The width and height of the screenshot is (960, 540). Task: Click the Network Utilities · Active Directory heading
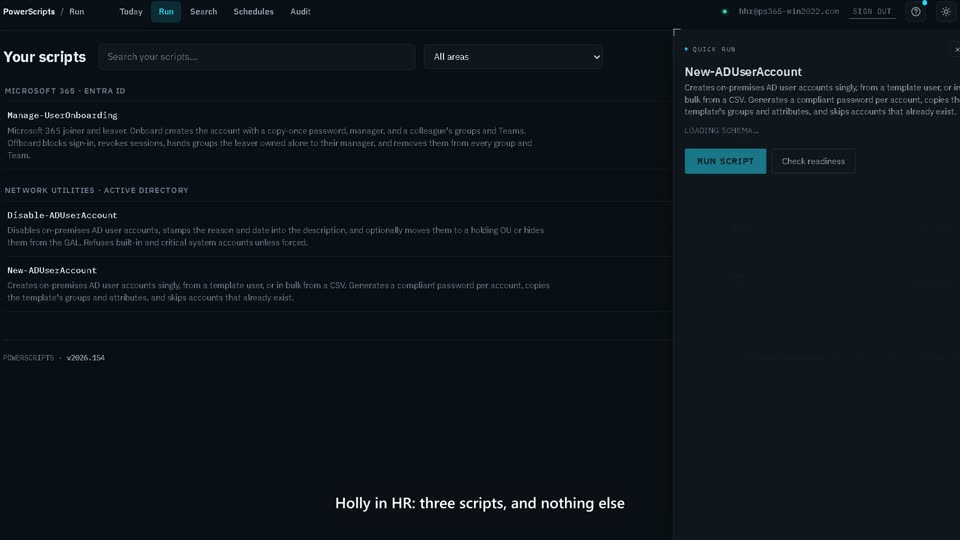(x=97, y=190)
